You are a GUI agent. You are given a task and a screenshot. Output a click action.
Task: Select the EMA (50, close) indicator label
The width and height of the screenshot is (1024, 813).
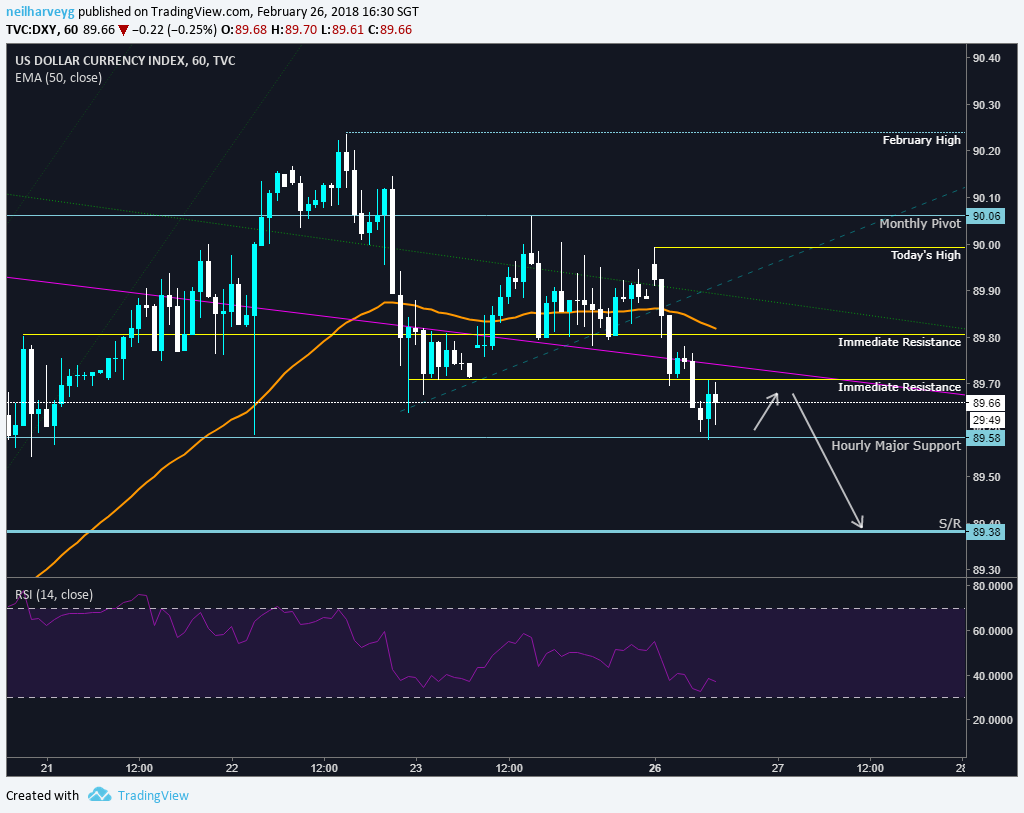point(59,78)
